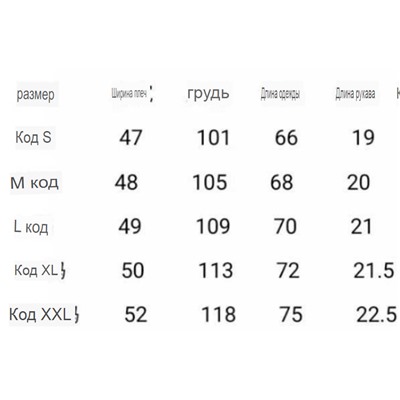Click shoulder width value 47
Viewport: 400px width, 400px height.
(x=131, y=137)
